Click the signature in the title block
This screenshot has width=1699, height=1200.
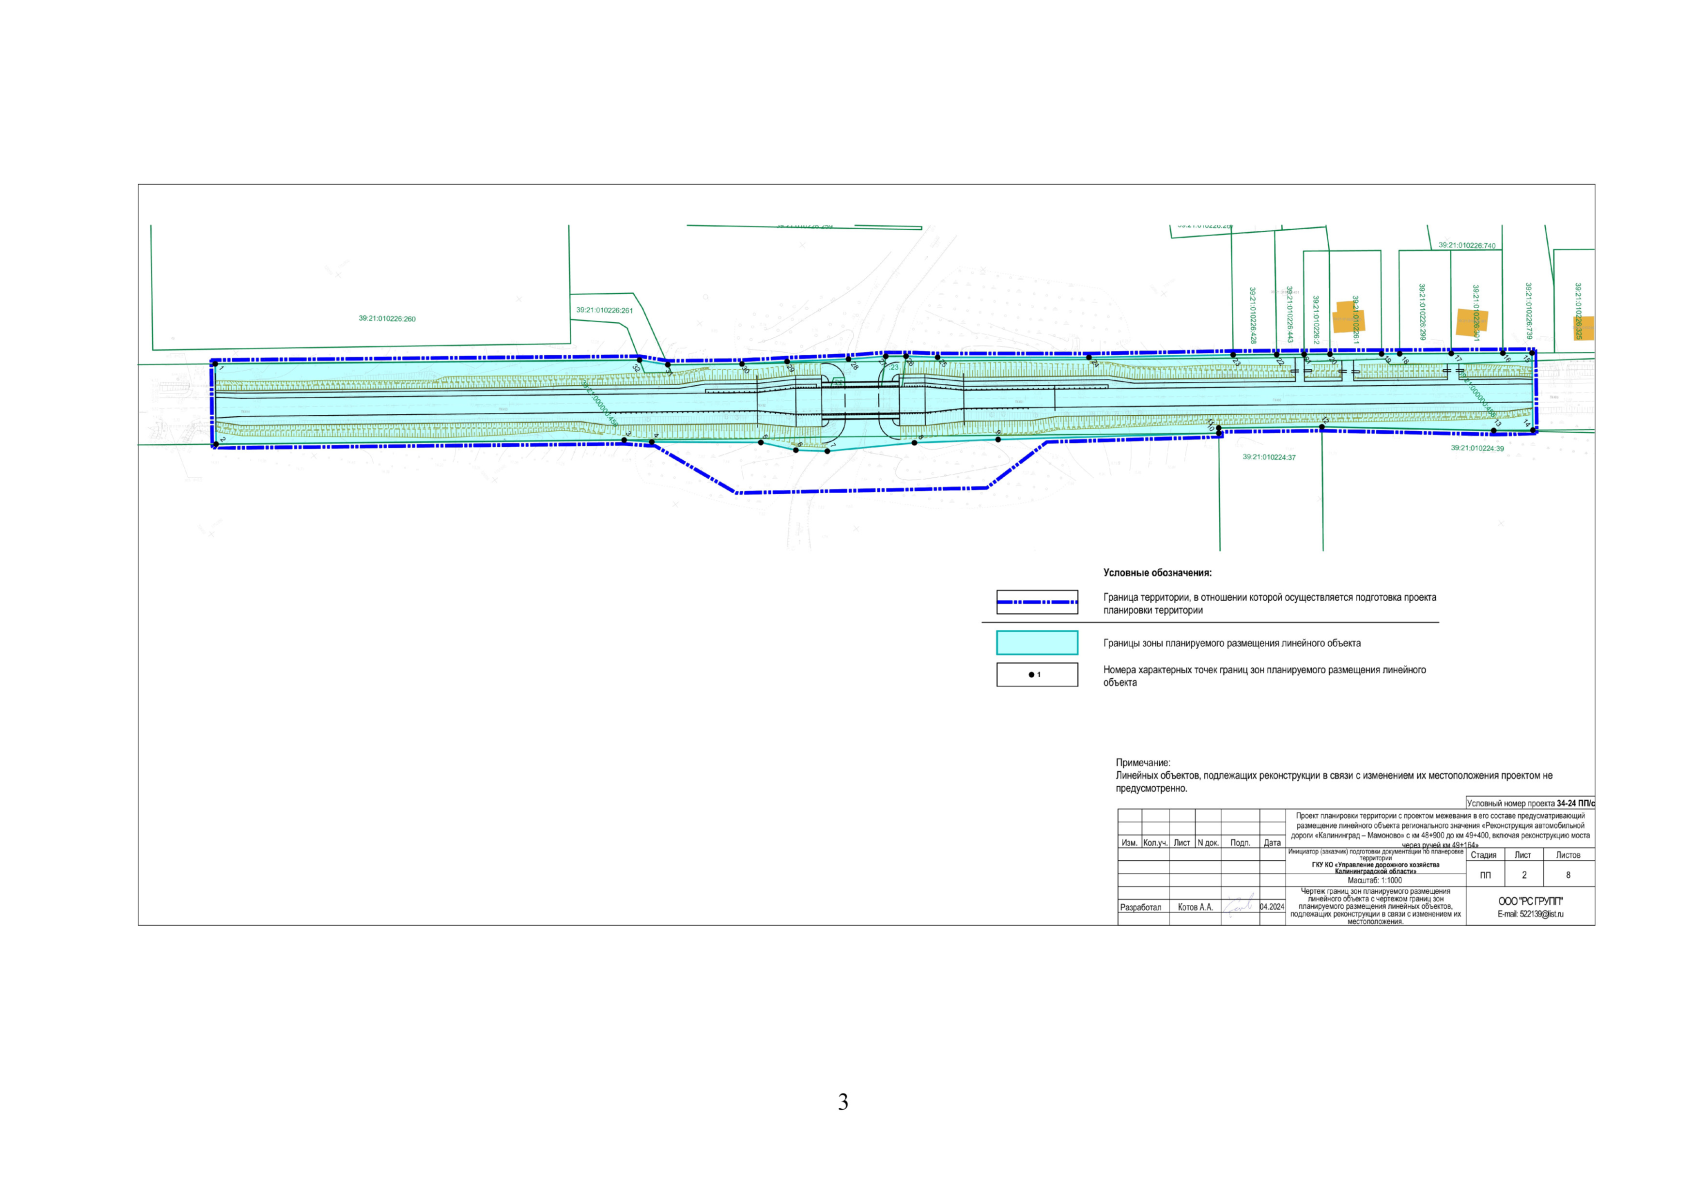1239,905
